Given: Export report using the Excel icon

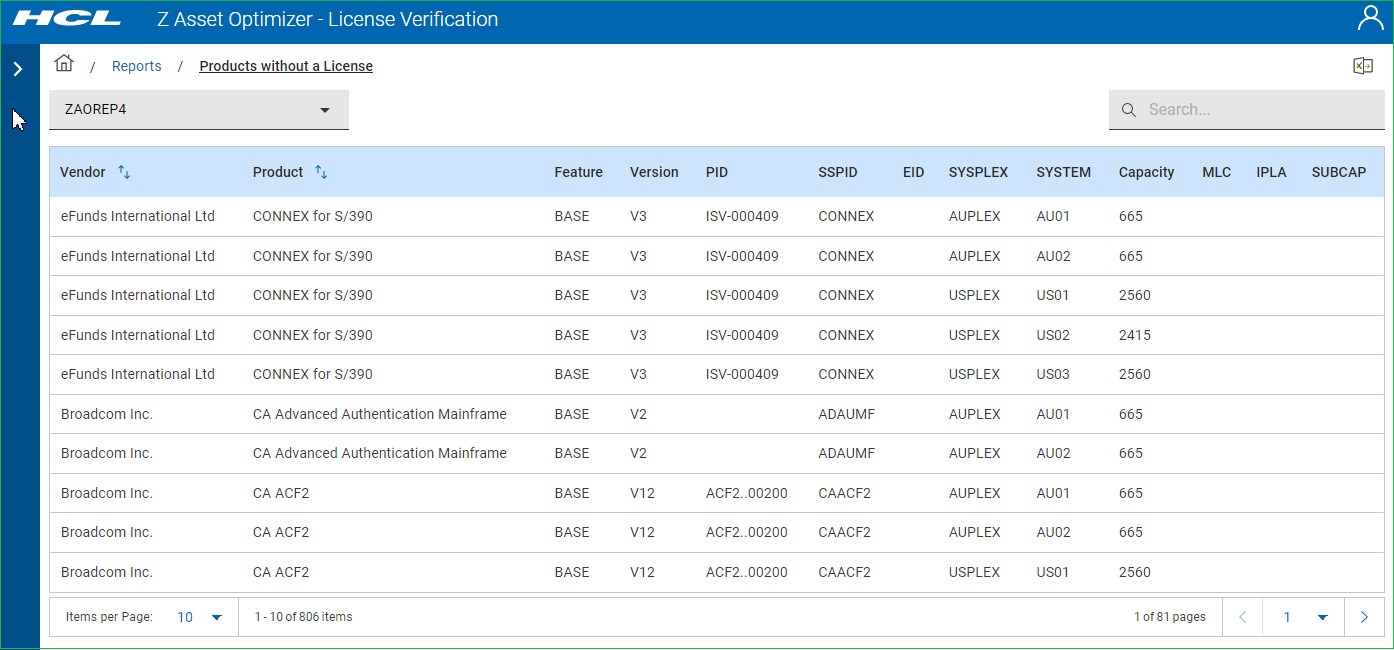Looking at the screenshot, I should click(x=1362, y=66).
